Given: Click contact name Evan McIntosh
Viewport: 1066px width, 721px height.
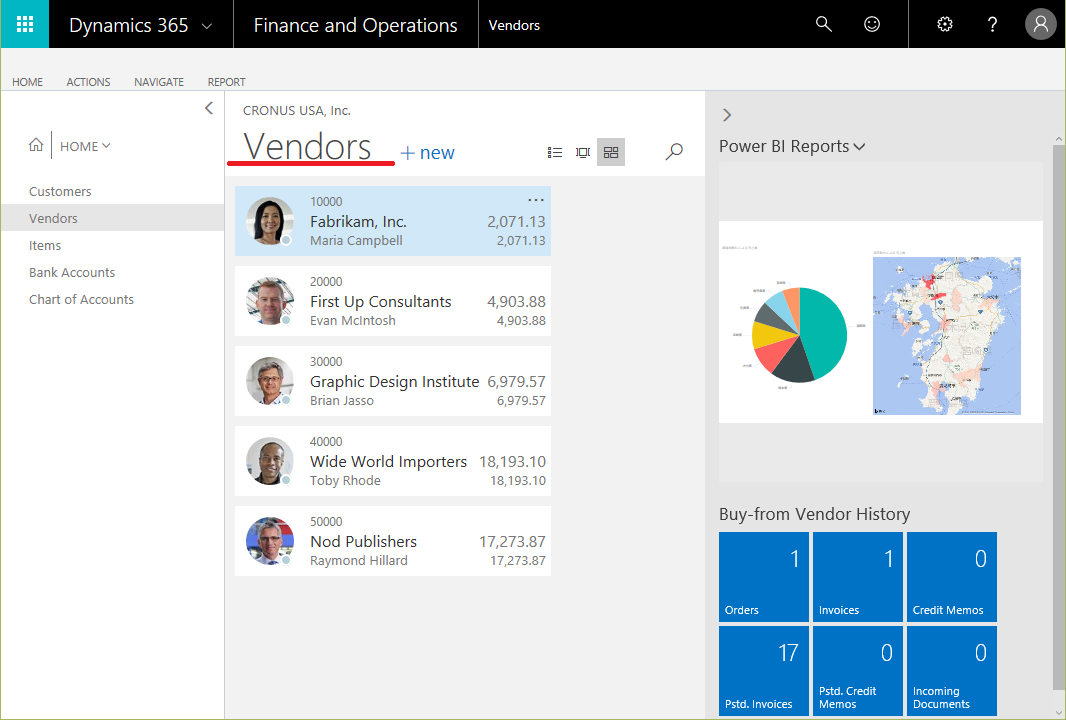Looking at the screenshot, I should [353, 321].
